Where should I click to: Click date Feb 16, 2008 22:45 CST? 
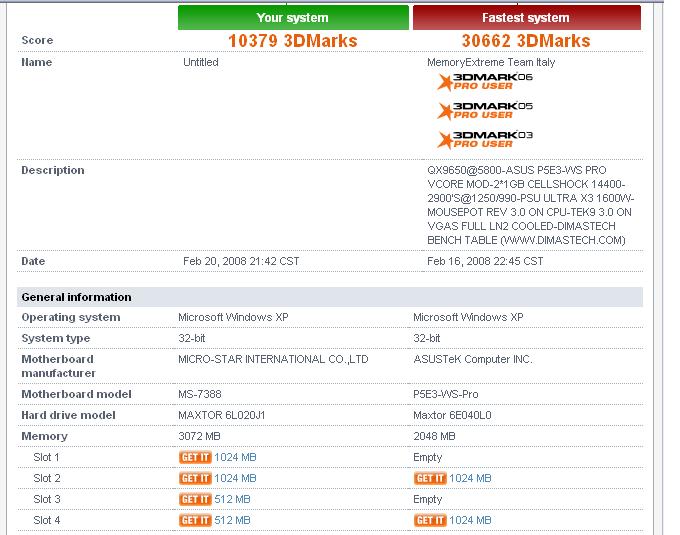485,261
